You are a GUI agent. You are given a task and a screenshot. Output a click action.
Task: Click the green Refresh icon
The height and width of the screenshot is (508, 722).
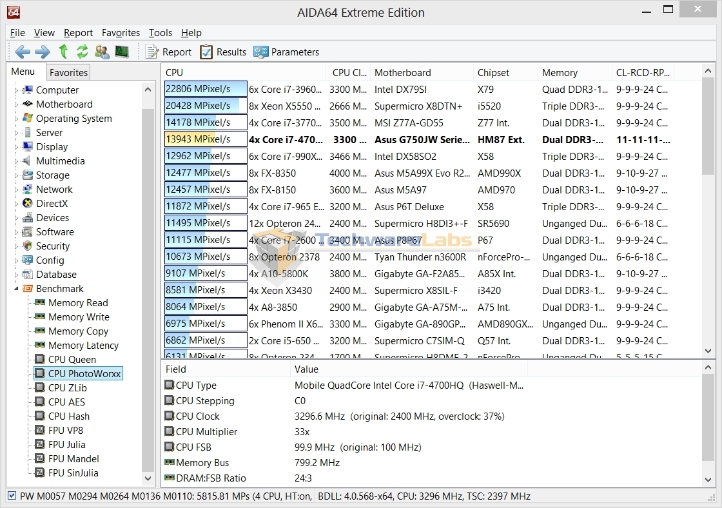point(82,52)
